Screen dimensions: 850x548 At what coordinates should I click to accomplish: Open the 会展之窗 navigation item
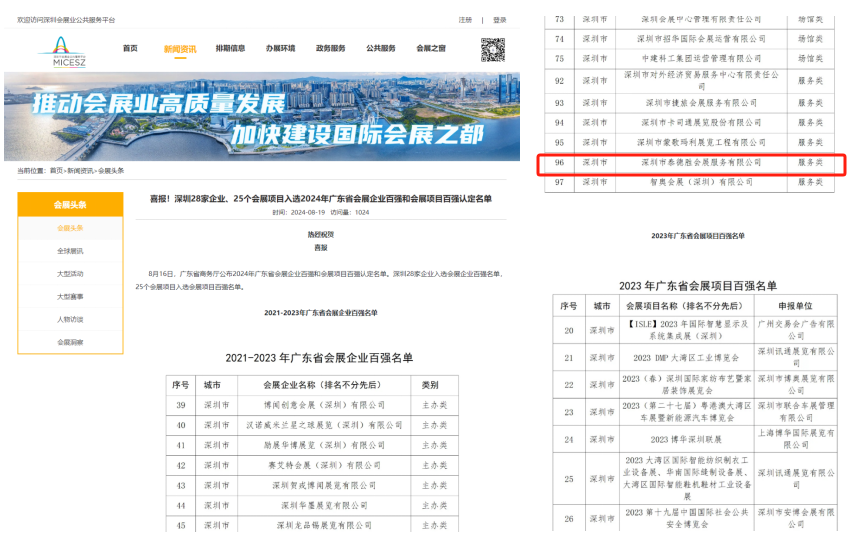coord(431,48)
